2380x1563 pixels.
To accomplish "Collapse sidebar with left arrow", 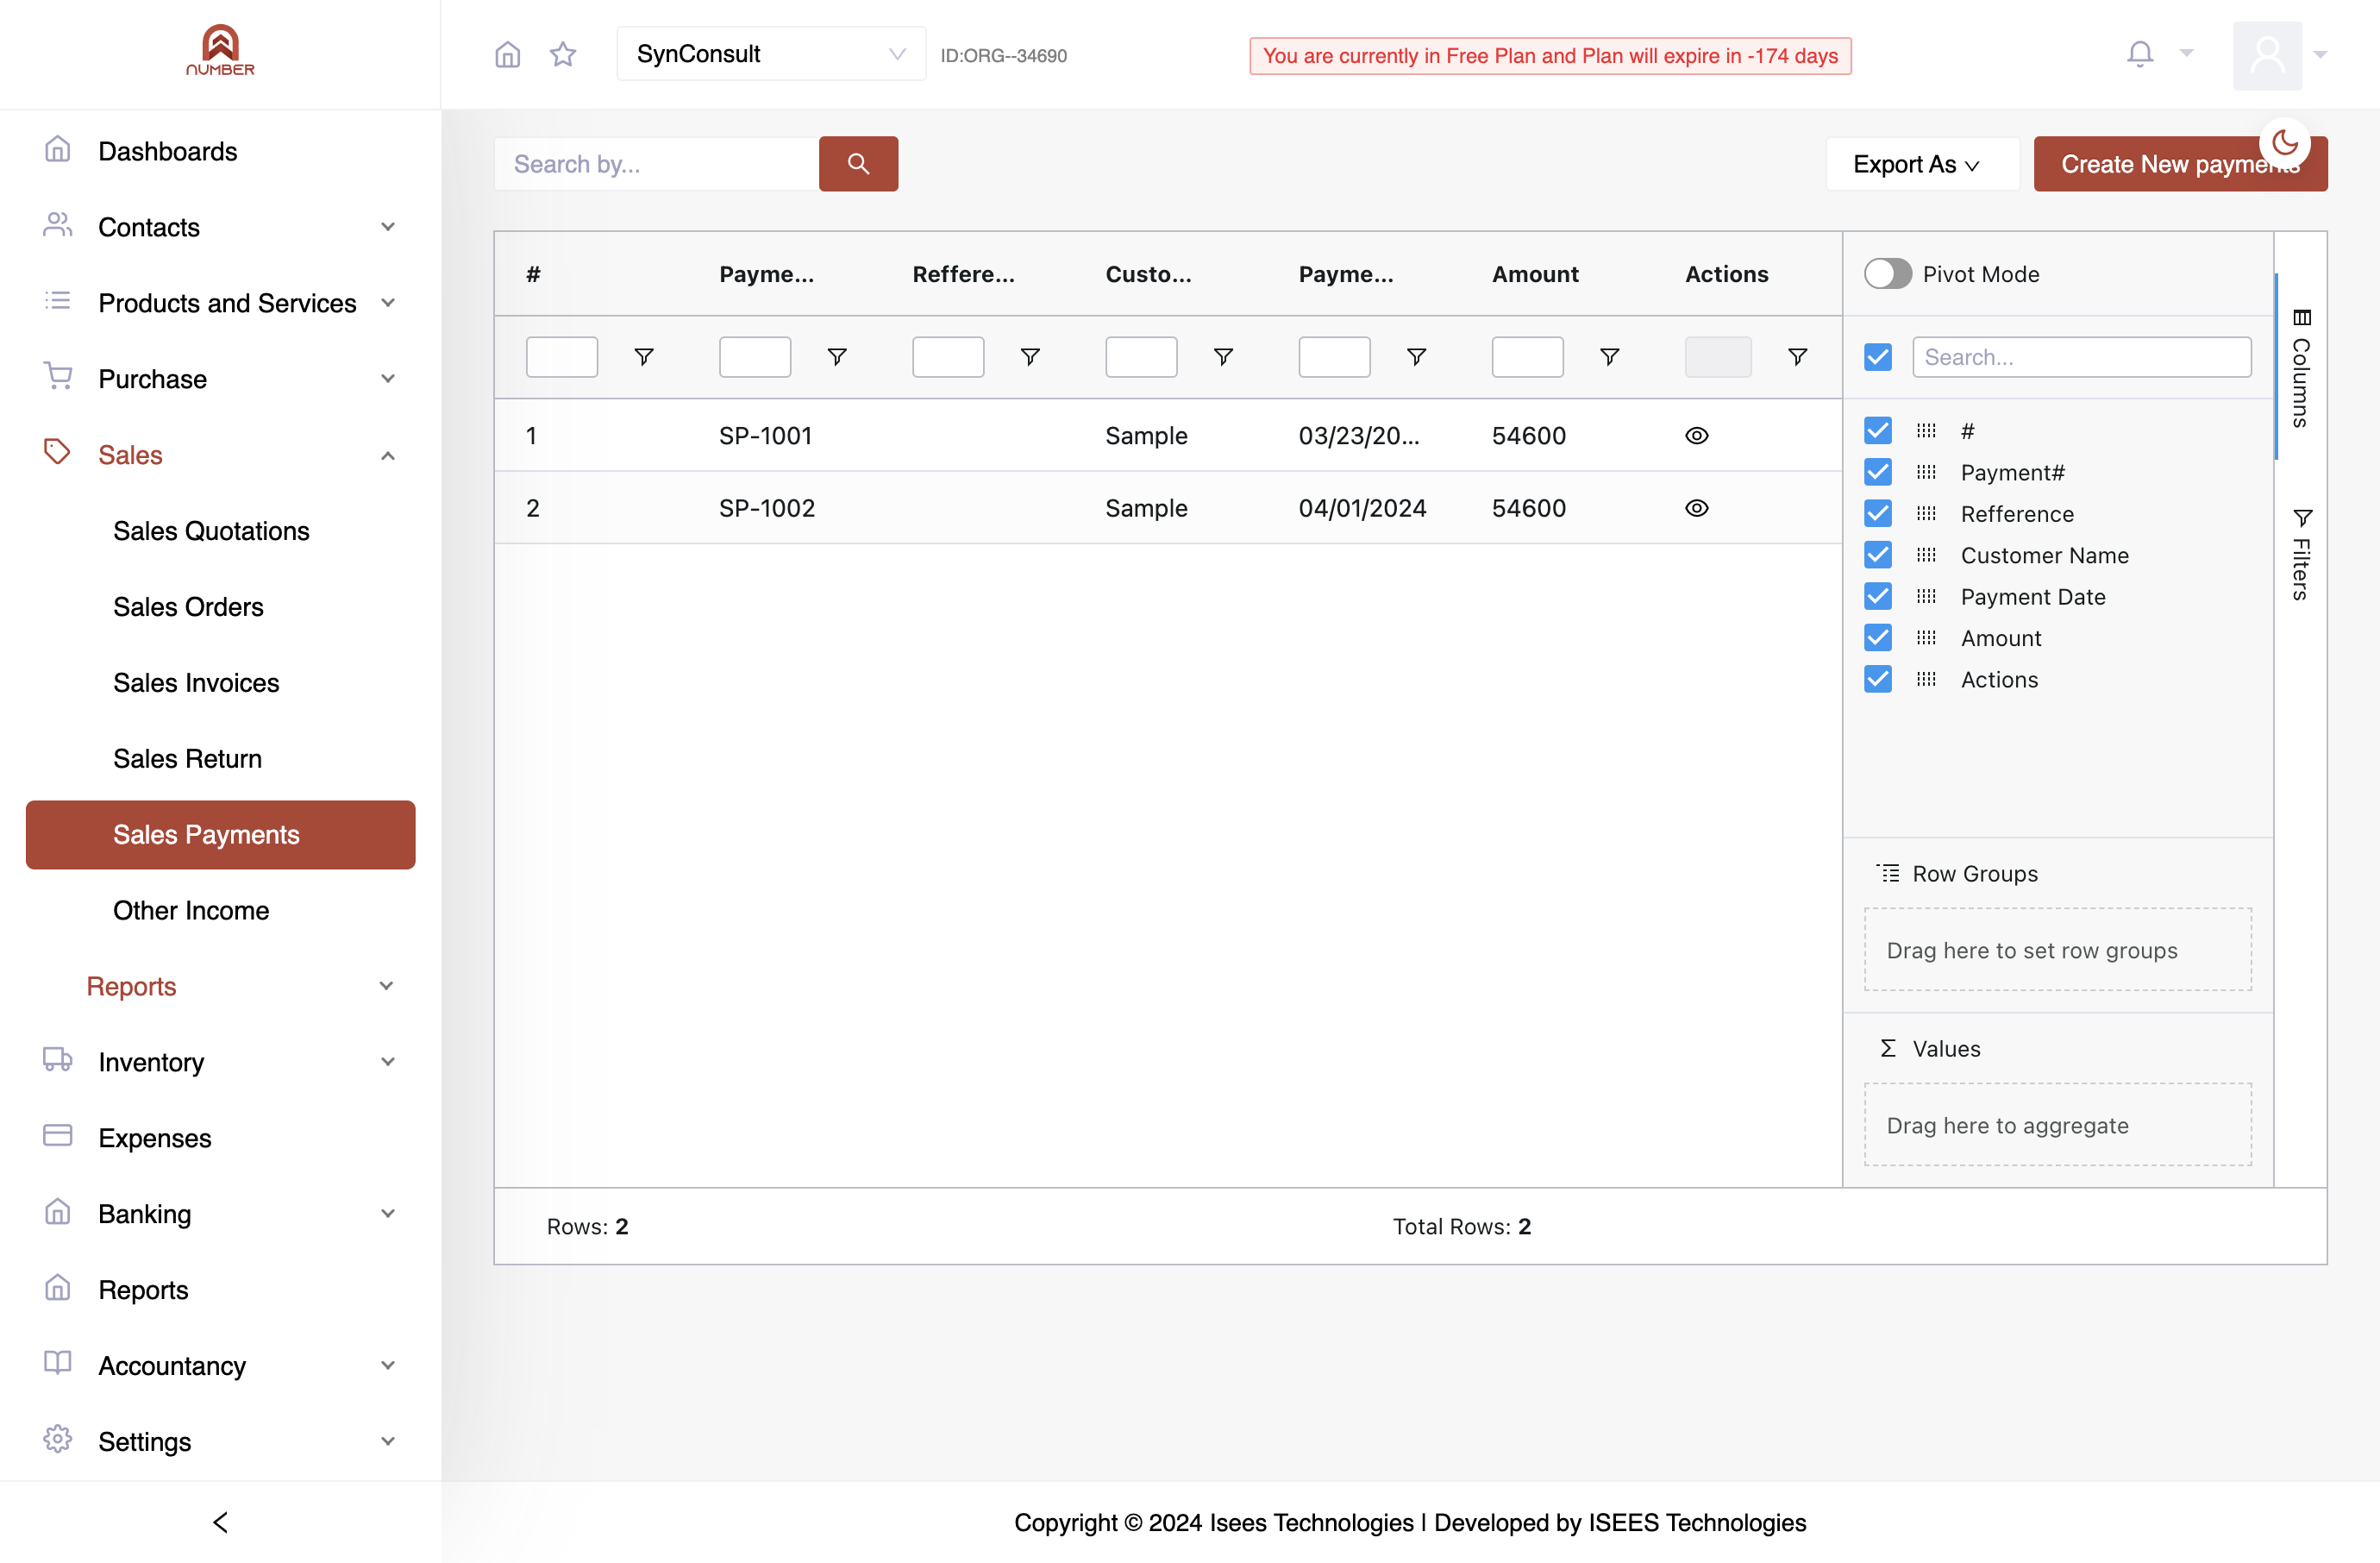I will pyautogui.click(x=221, y=1522).
